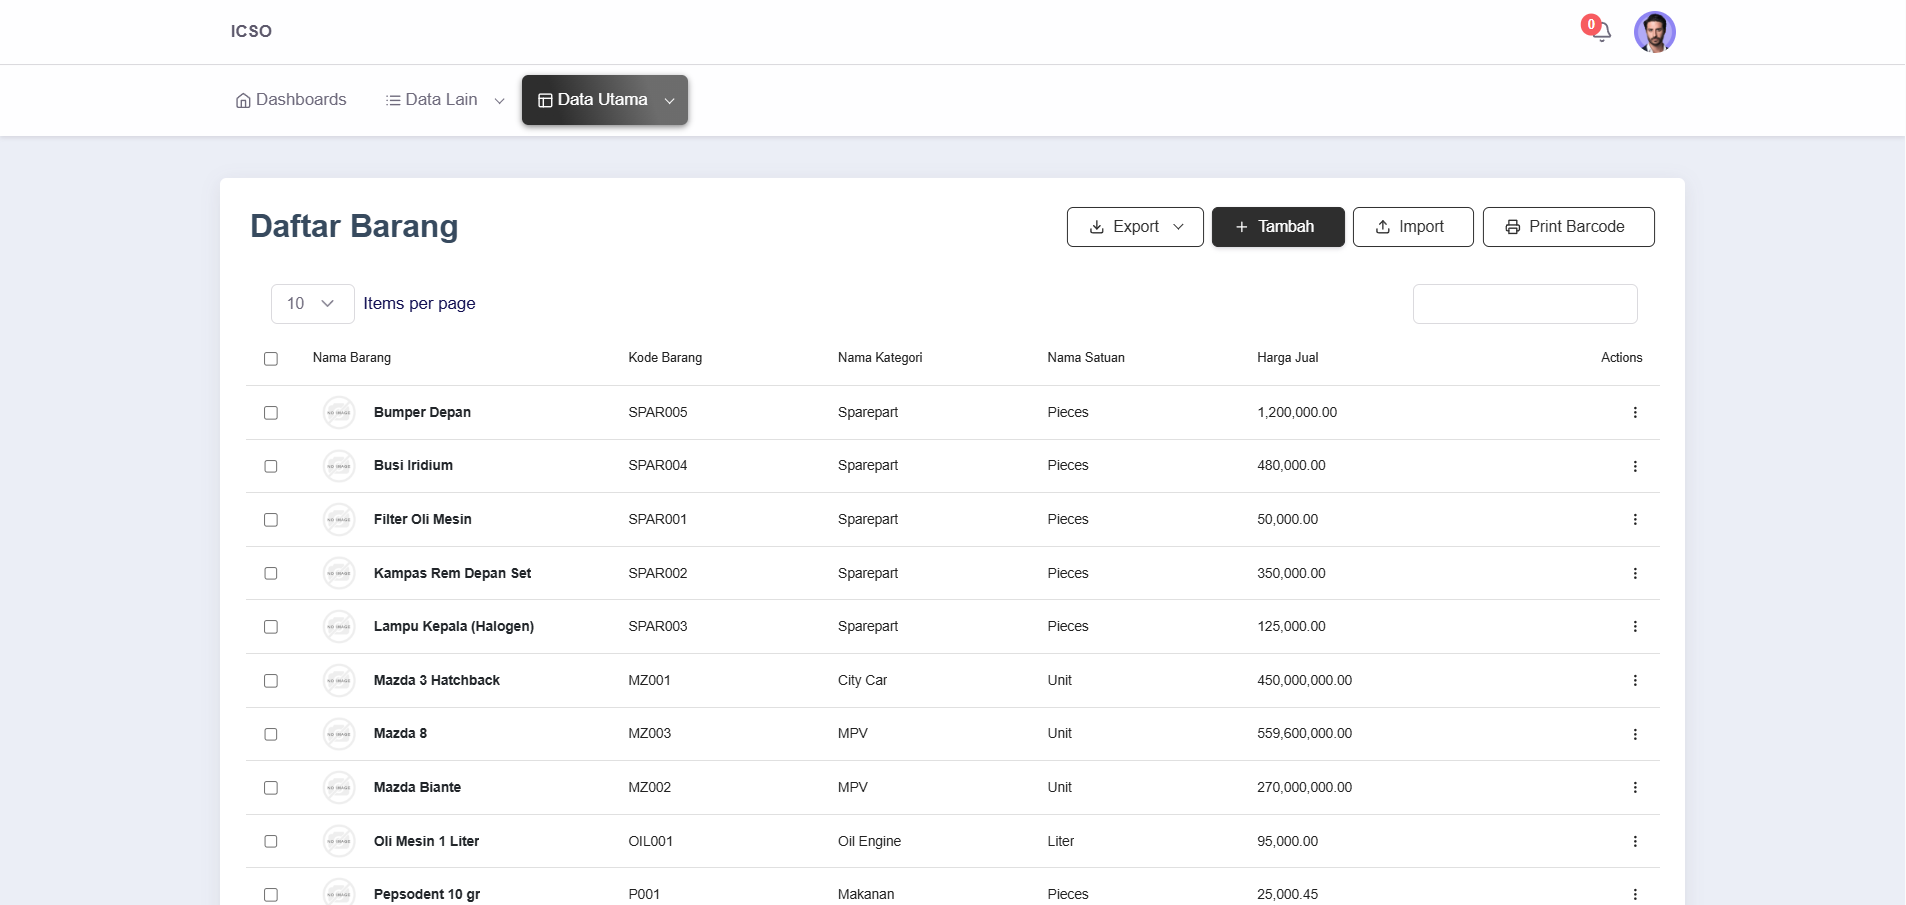The width and height of the screenshot is (1906, 905).
Task: Expand the Export dropdown
Action: click(x=1135, y=227)
